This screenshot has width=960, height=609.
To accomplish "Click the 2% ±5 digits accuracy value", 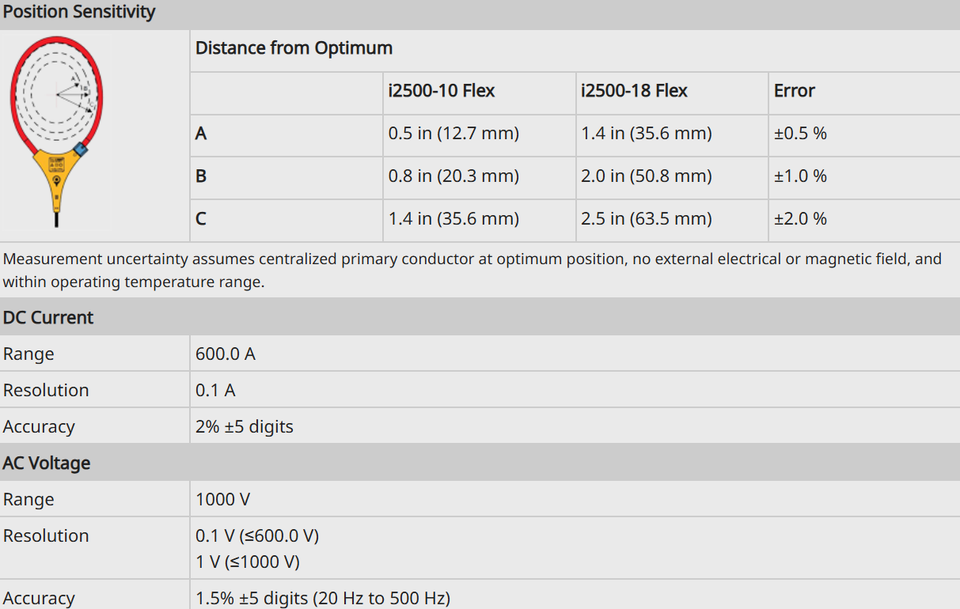I will point(244,427).
